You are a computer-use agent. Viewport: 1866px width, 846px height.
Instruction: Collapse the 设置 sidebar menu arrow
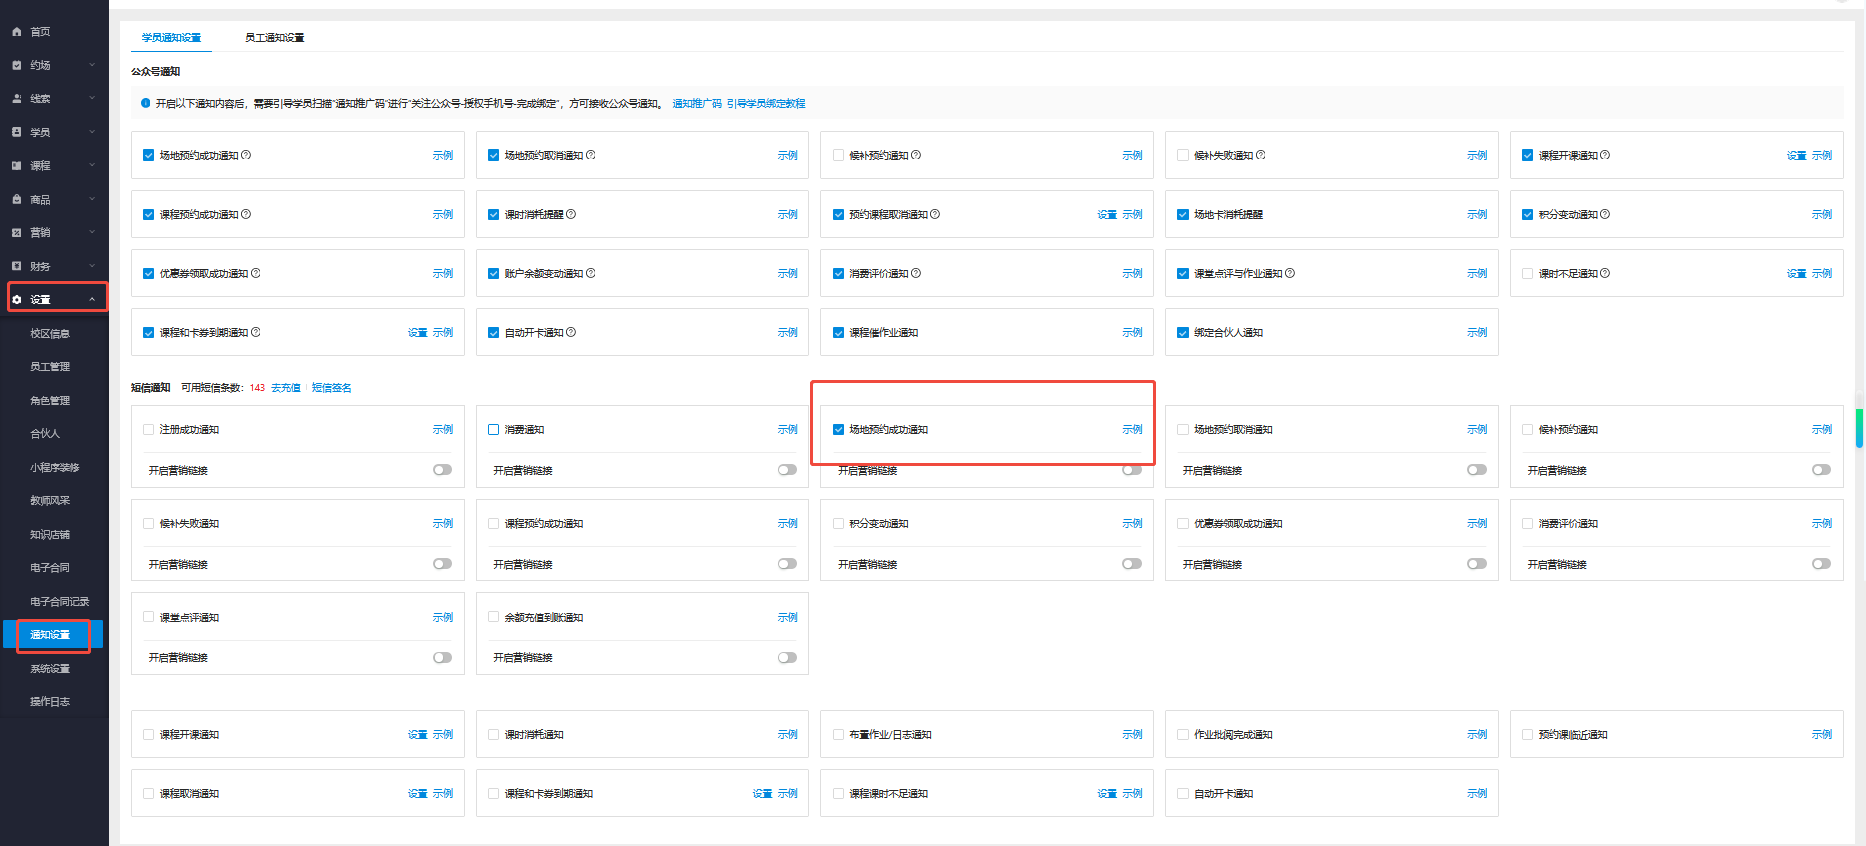click(x=92, y=300)
